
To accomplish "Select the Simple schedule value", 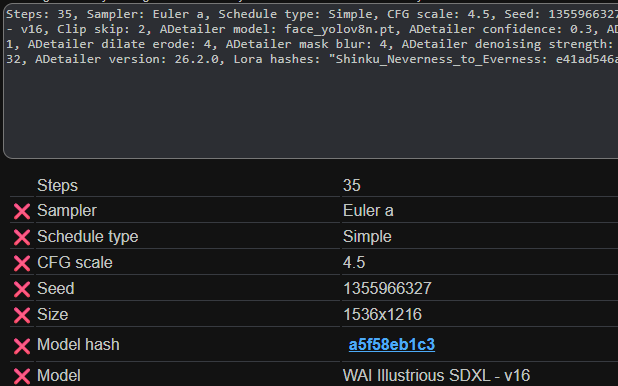I will [367, 237].
